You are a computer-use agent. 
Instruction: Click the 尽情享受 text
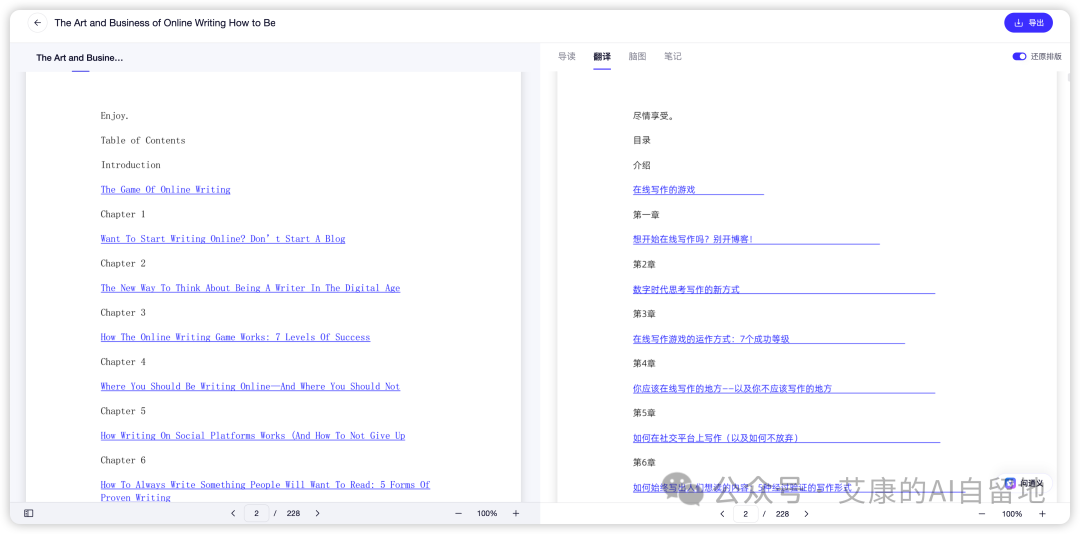click(653, 116)
